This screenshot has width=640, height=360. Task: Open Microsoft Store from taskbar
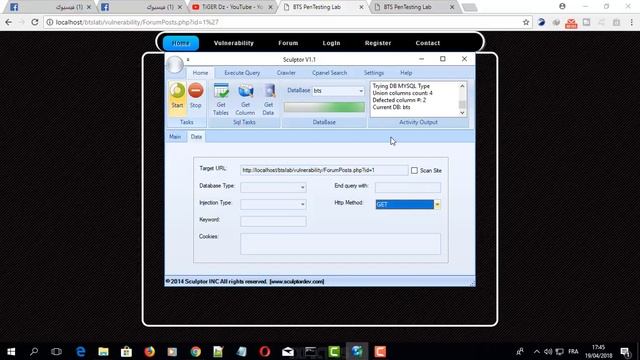[x=126, y=351]
